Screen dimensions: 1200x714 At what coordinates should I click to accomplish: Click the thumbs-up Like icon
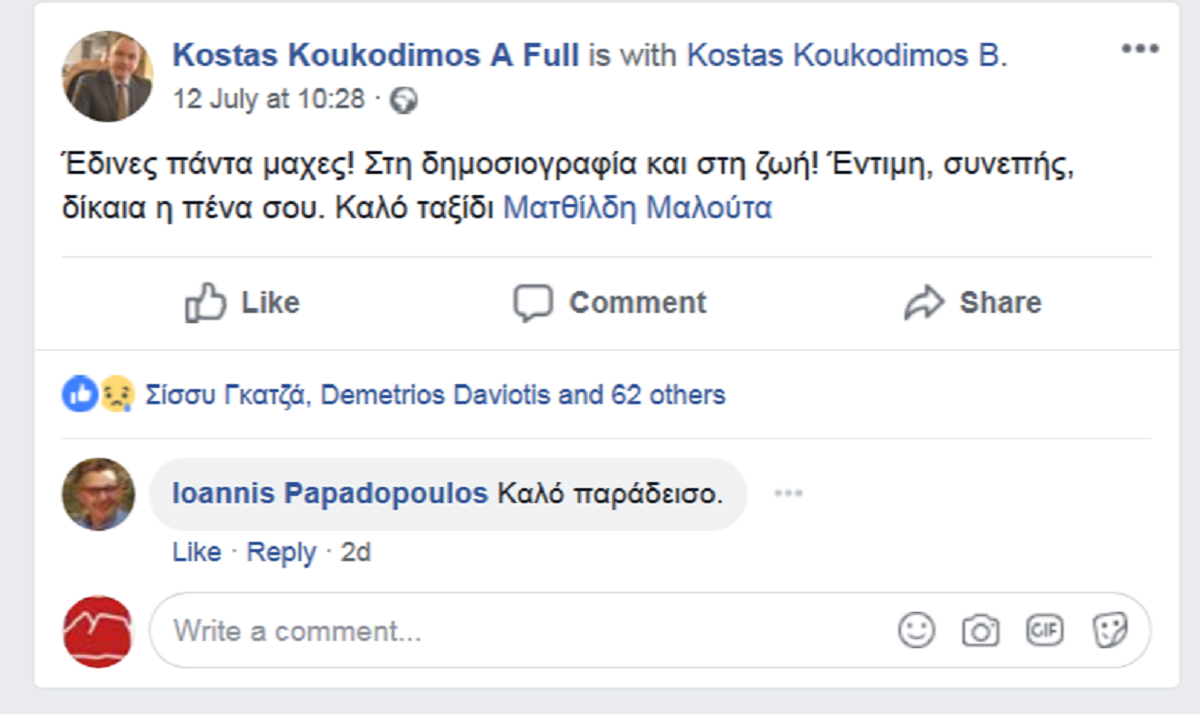[x=206, y=302]
